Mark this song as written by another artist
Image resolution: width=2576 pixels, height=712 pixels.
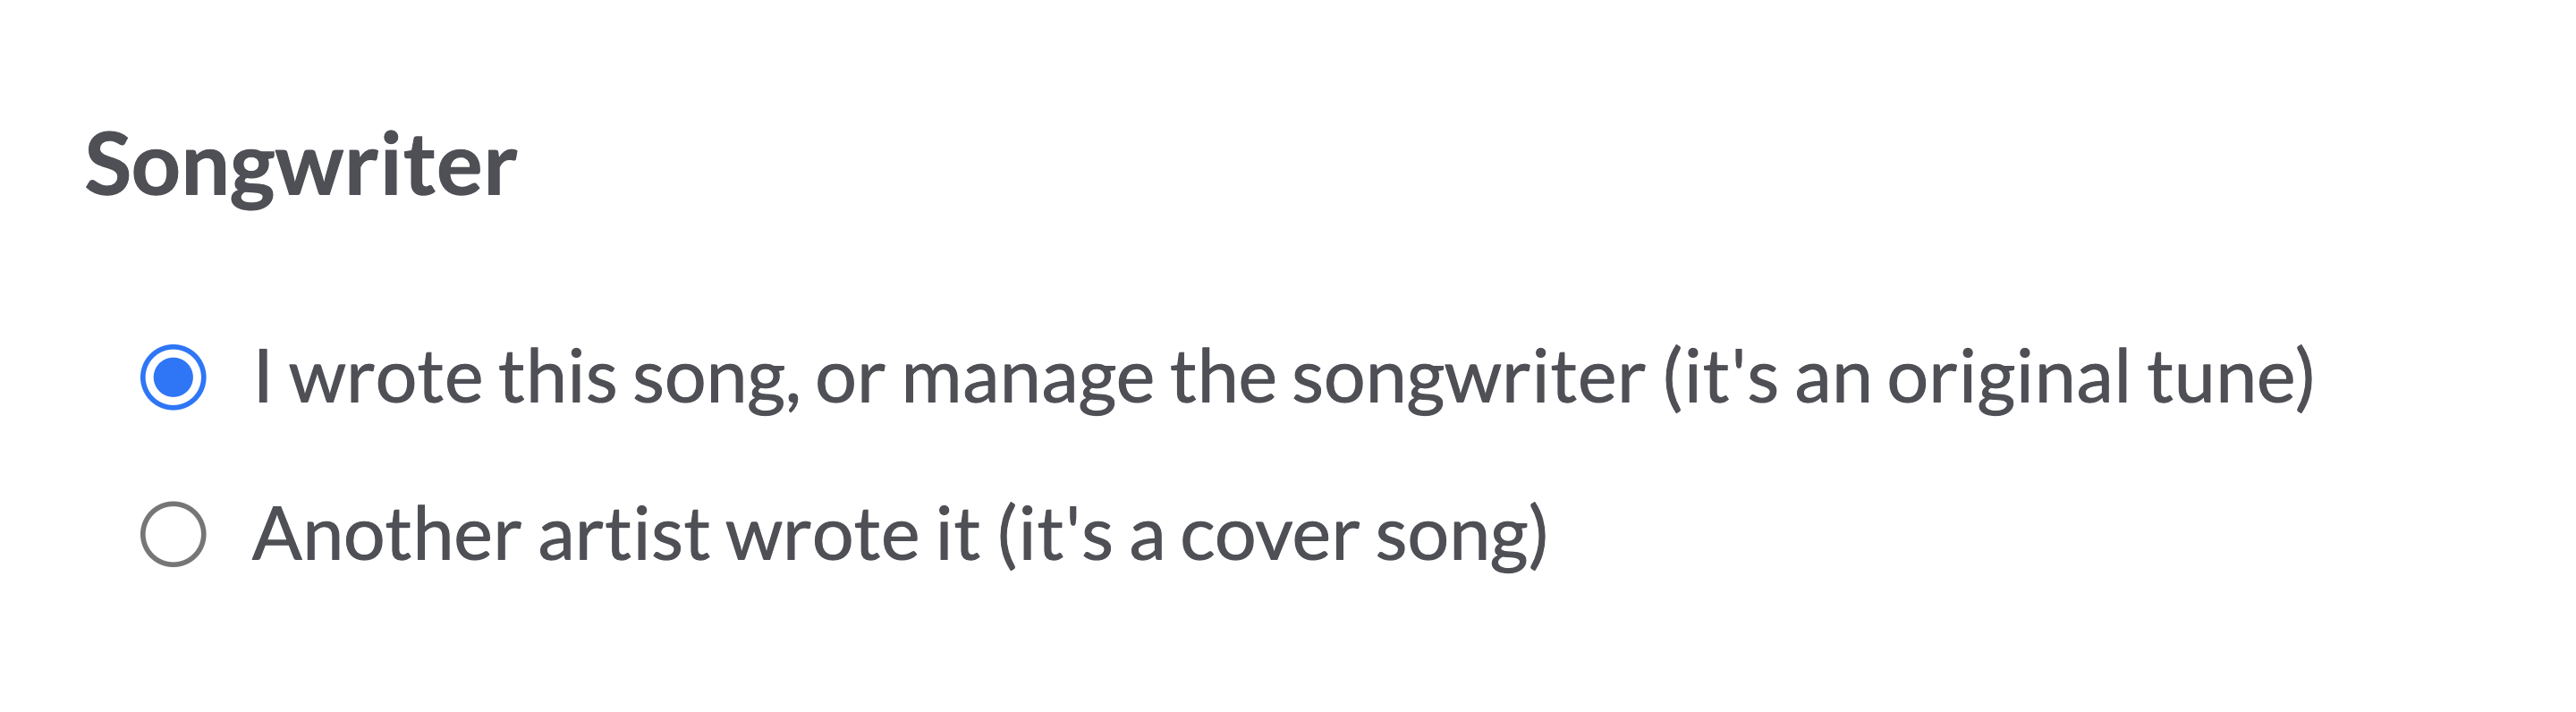(173, 534)
